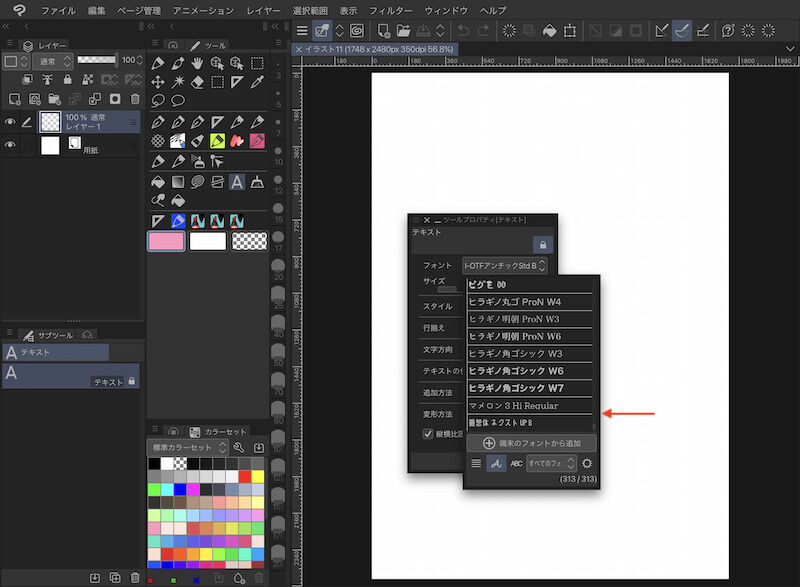Open the Layer panel hamburger menu
Viewport: 800px width, 587px height.
pyautogui.click(x=10, y=43)
